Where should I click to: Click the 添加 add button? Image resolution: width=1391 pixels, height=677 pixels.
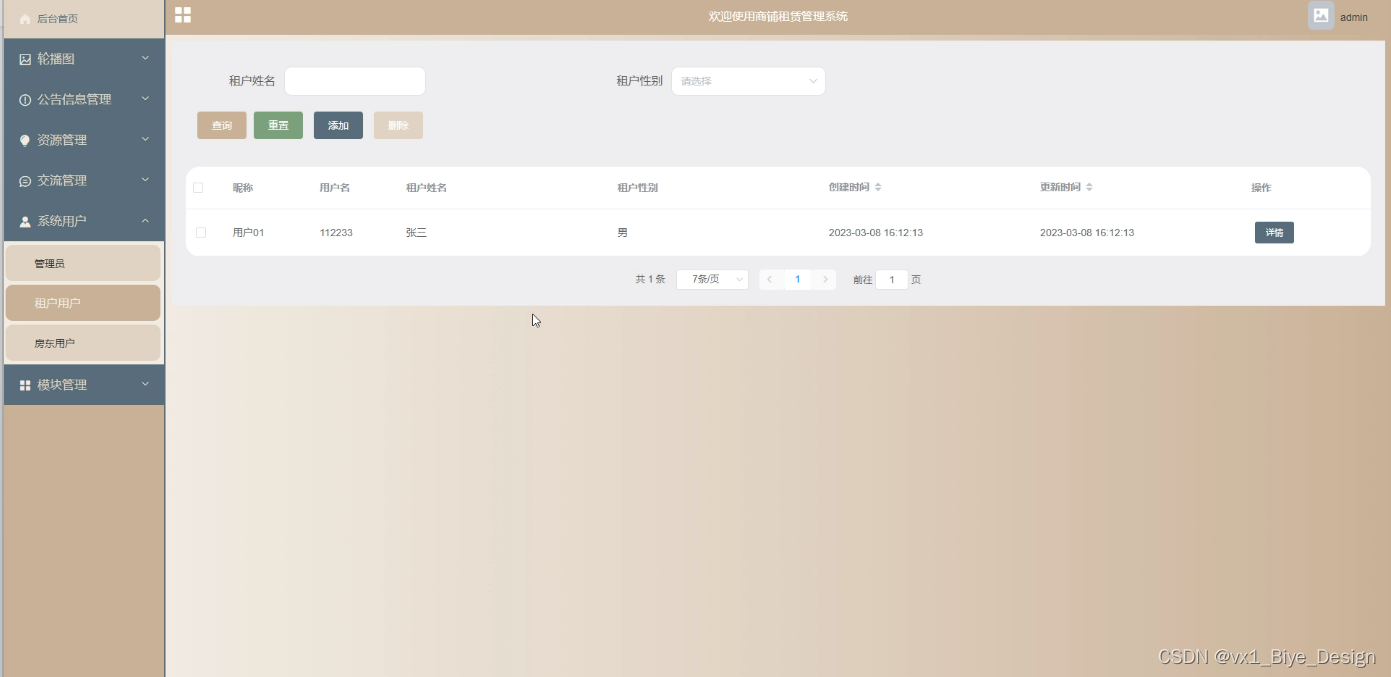[x=338, y=126]
